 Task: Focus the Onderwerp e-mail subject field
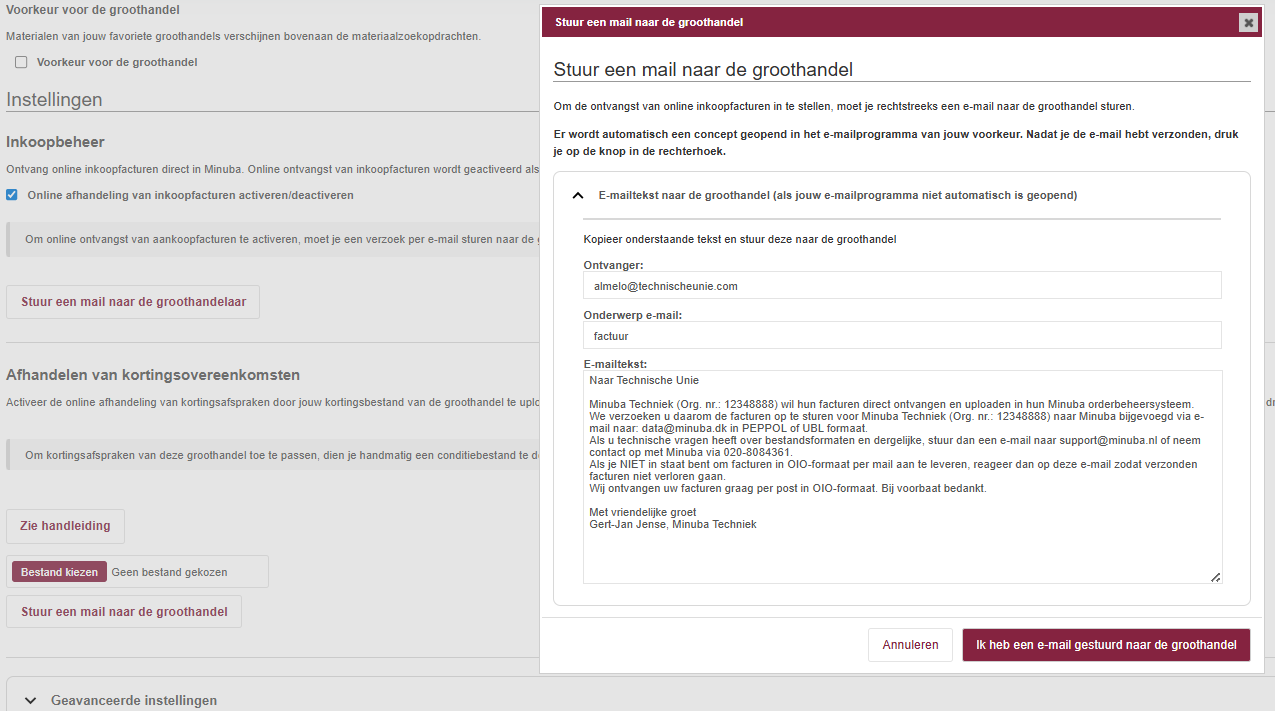[902, 336]
